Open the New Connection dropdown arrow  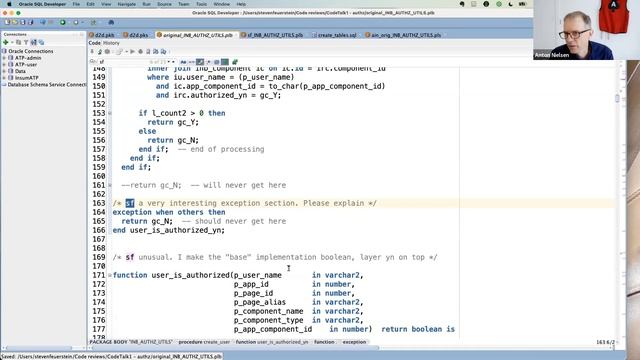[x=12, y=42]
